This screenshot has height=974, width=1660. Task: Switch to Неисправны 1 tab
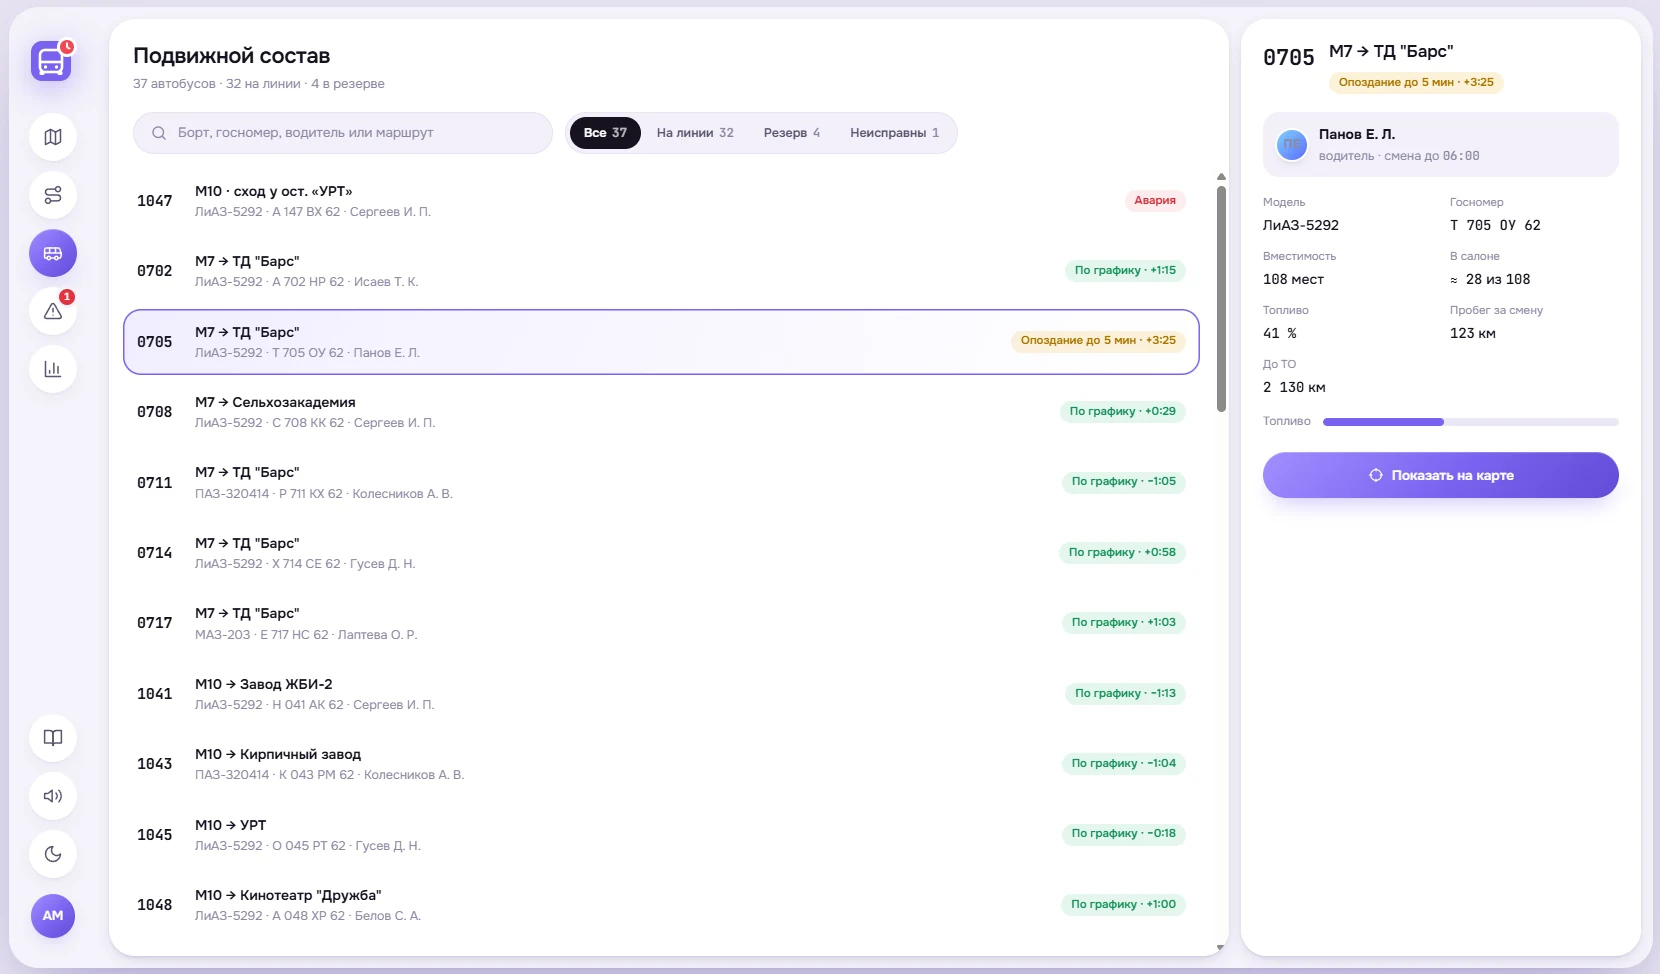[x=895, y=133]
